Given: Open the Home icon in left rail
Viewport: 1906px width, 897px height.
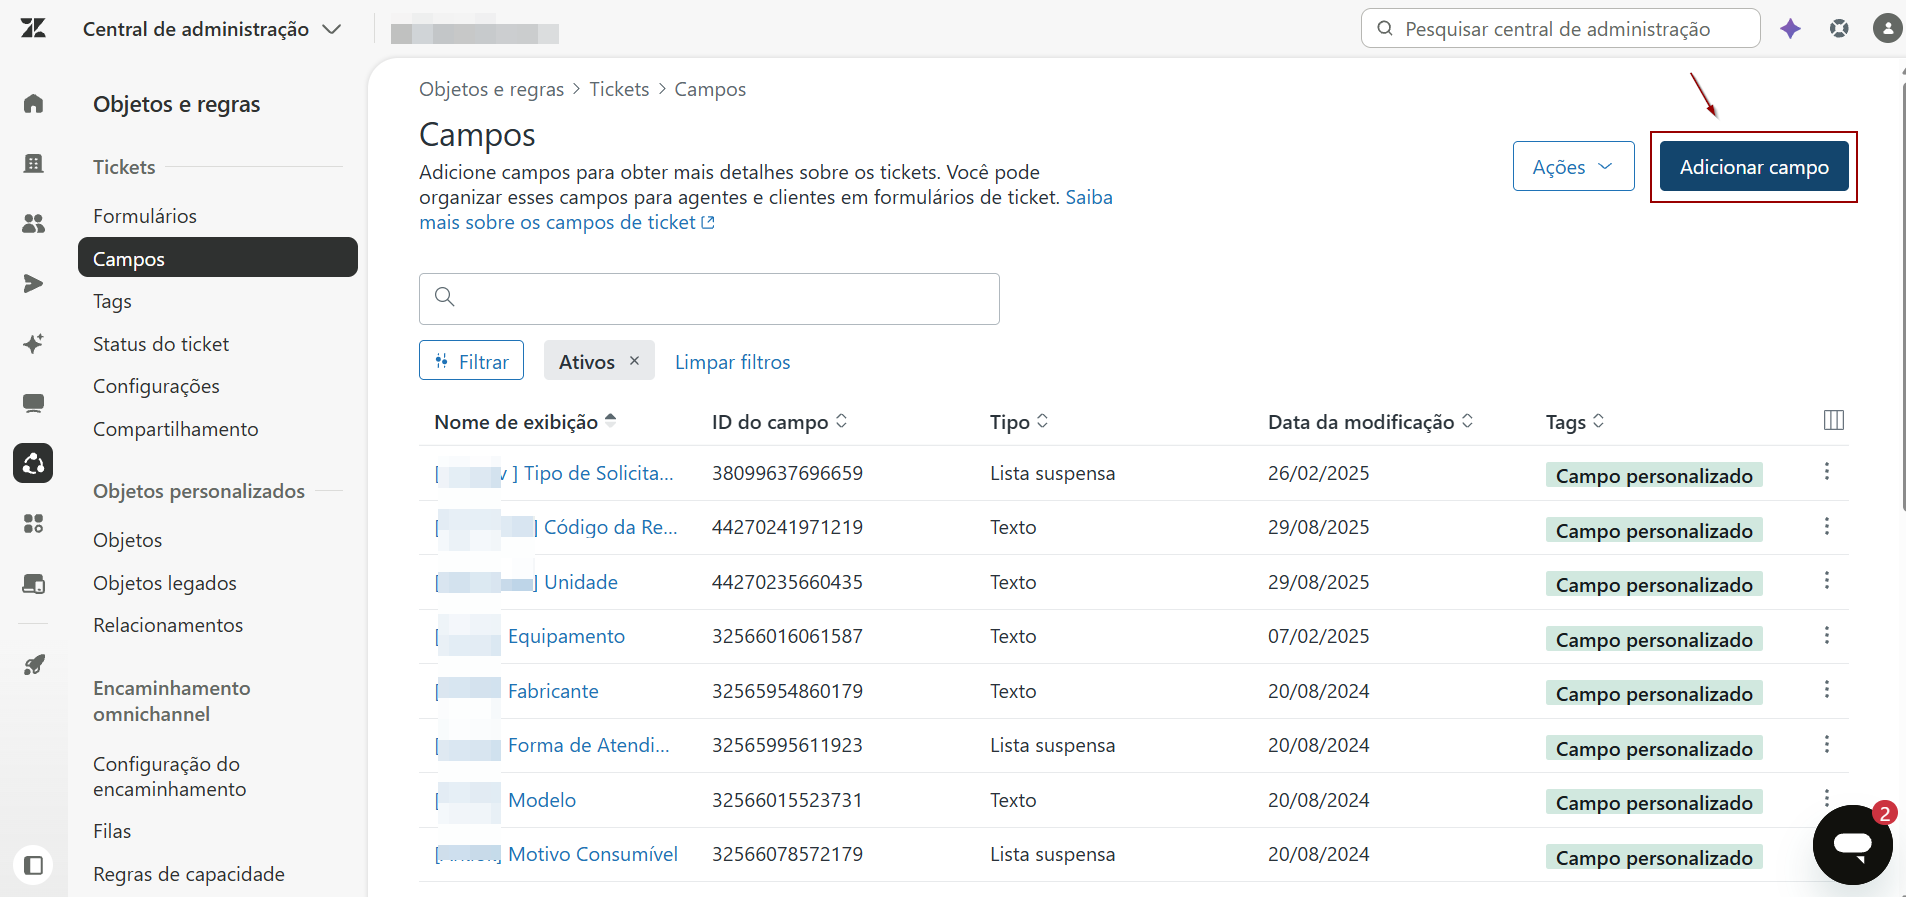Looking at the screenshot, I should pyautogui.click(x=33, y=104).
